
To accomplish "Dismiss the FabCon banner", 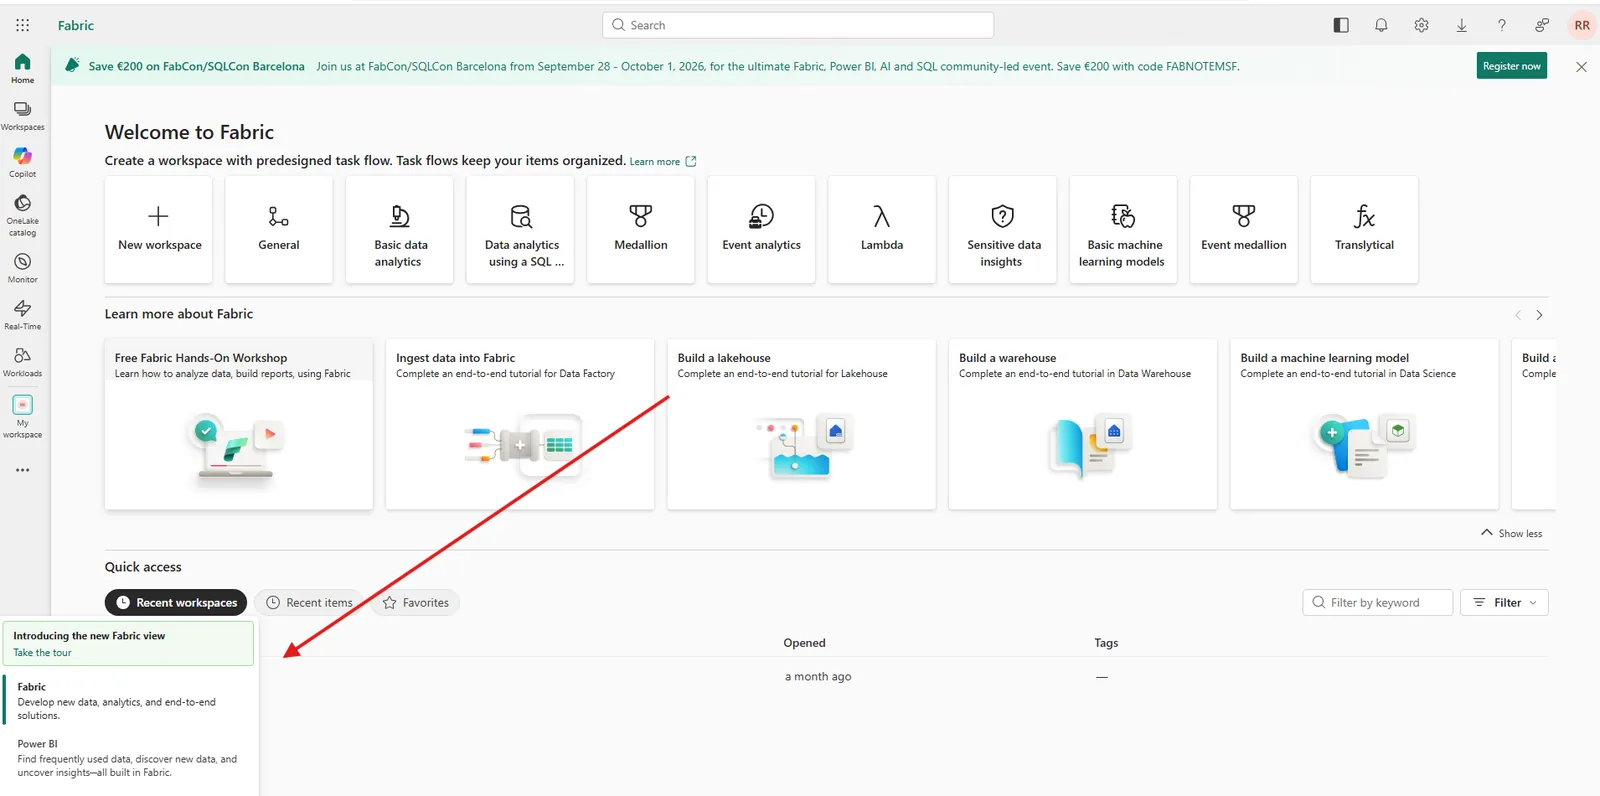I will [x=1581, y=67].
